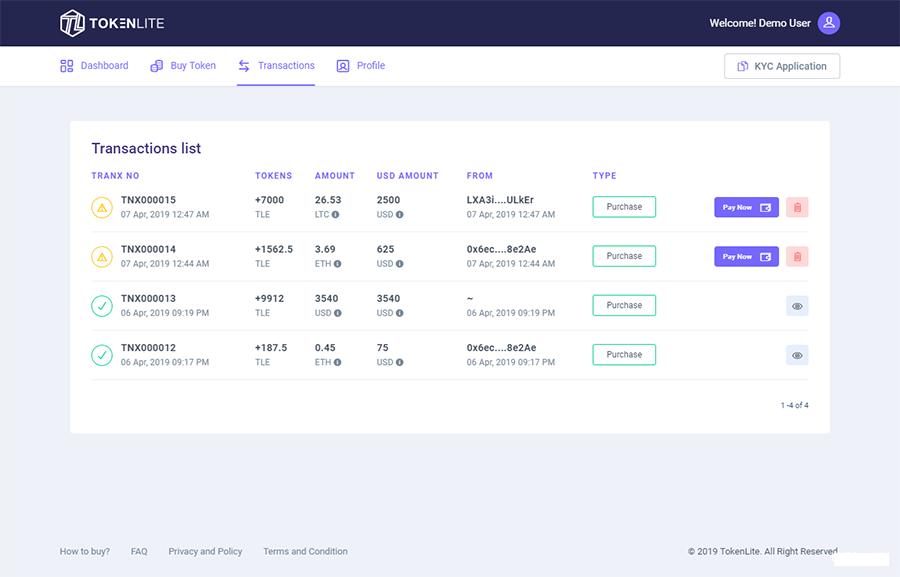Open the user avatar menu
The image size is (900, 577).
coord(828,23)
